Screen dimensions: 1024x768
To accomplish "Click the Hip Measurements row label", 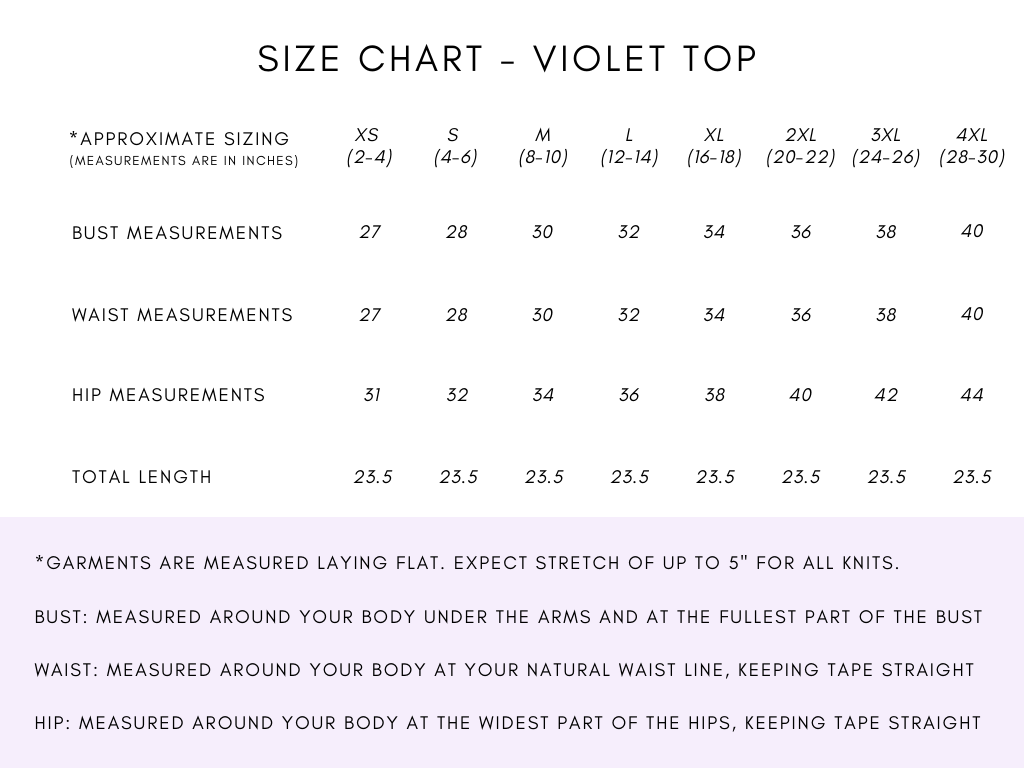I will (x=168, y=395).
